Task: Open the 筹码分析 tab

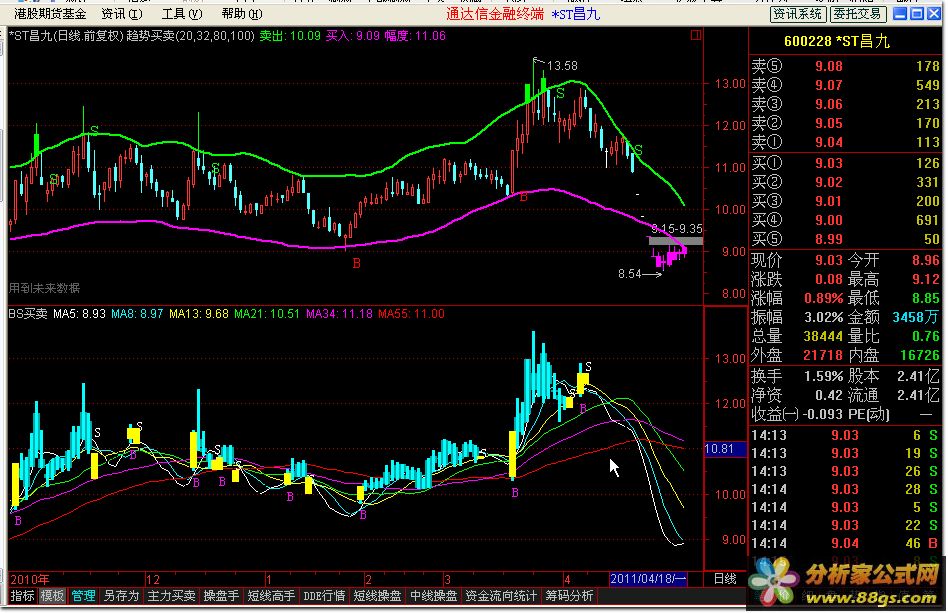Action: tap(569, 596)
